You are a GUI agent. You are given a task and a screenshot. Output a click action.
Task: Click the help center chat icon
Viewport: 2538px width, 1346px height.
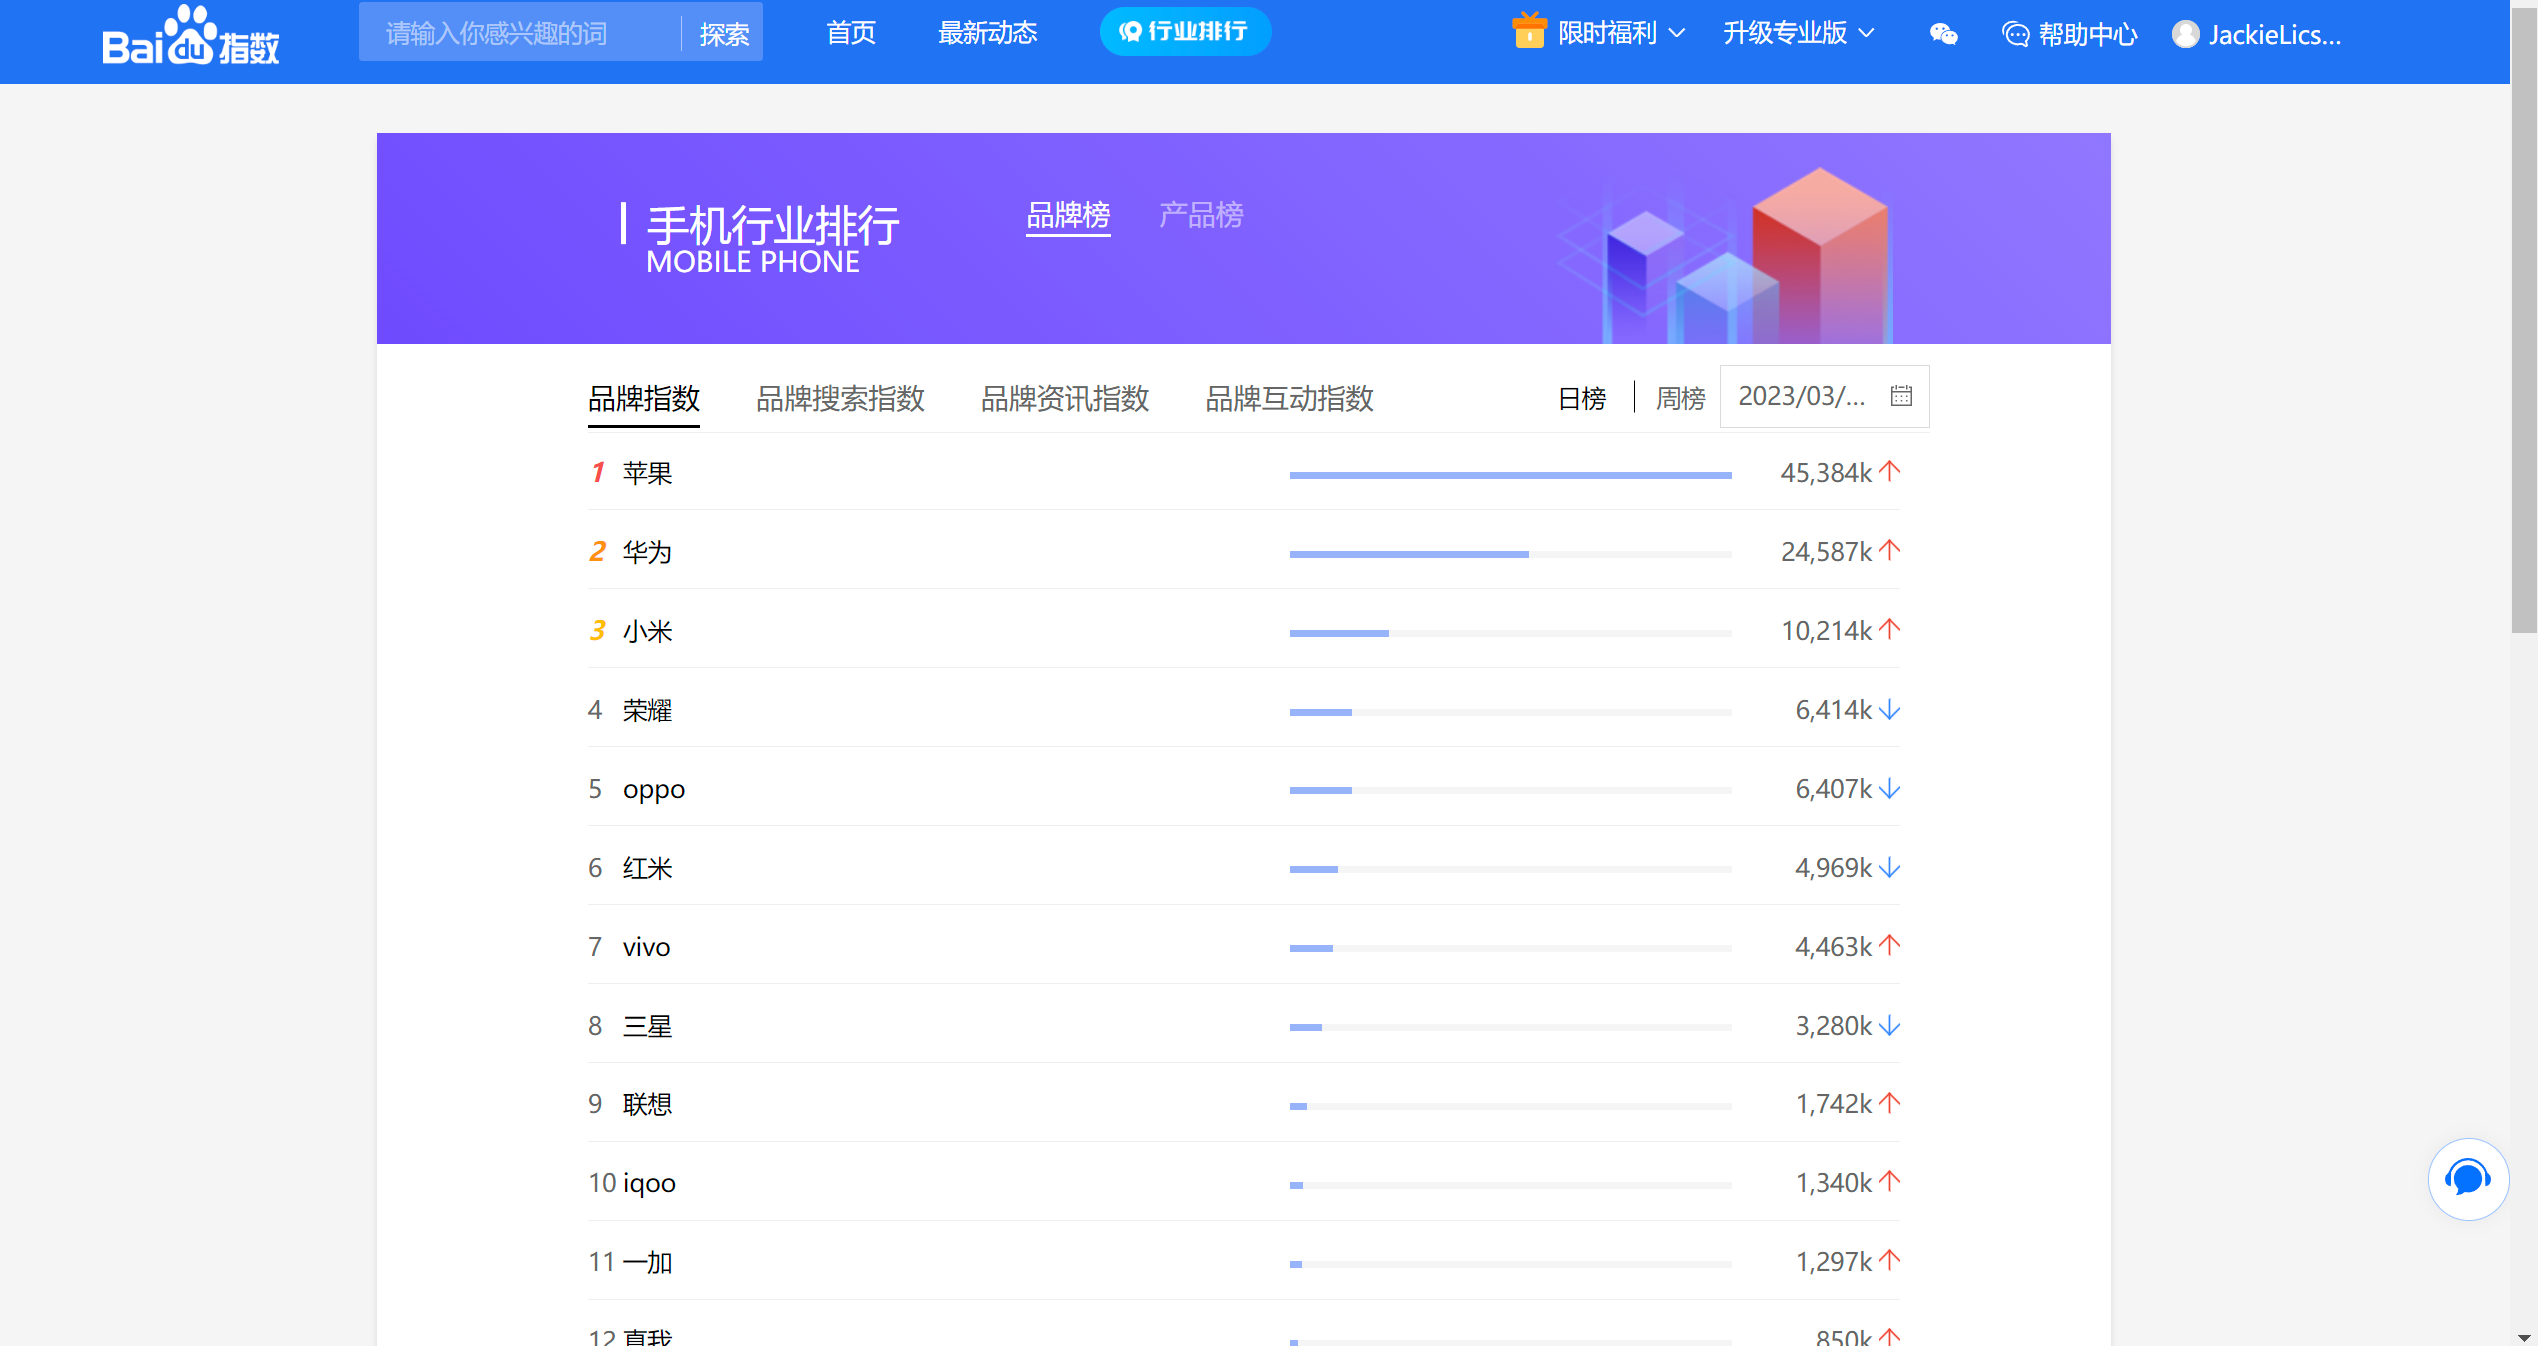pyautogui.click(x=2016, y=34)
